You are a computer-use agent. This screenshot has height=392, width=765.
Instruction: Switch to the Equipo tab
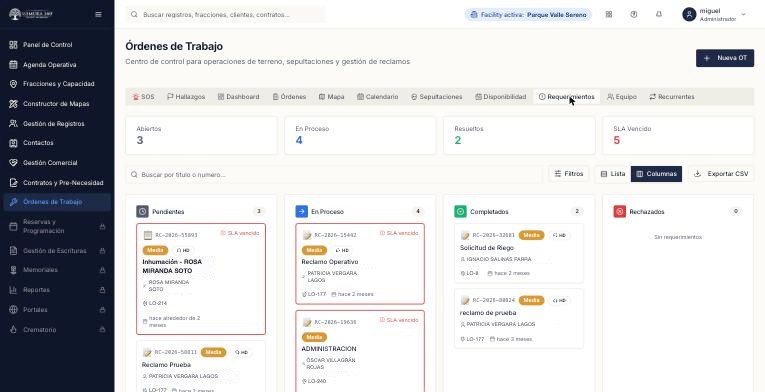[x=622, y=97]
